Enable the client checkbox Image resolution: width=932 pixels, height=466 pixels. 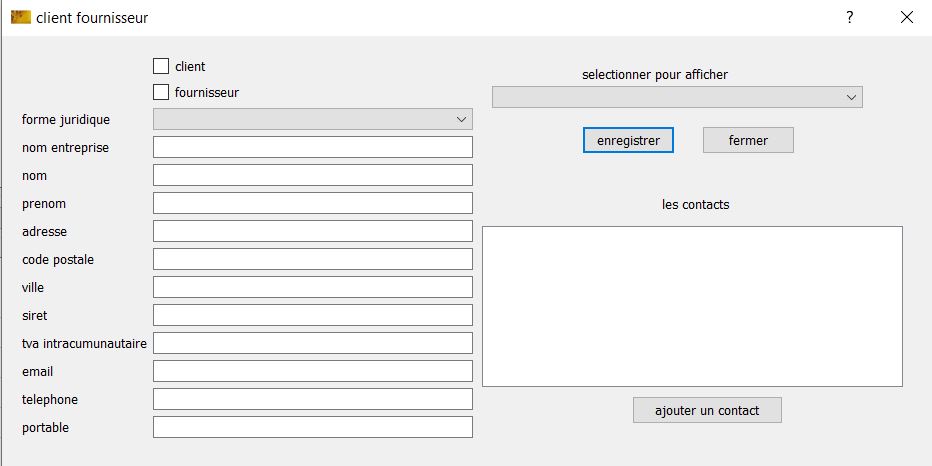161,66
